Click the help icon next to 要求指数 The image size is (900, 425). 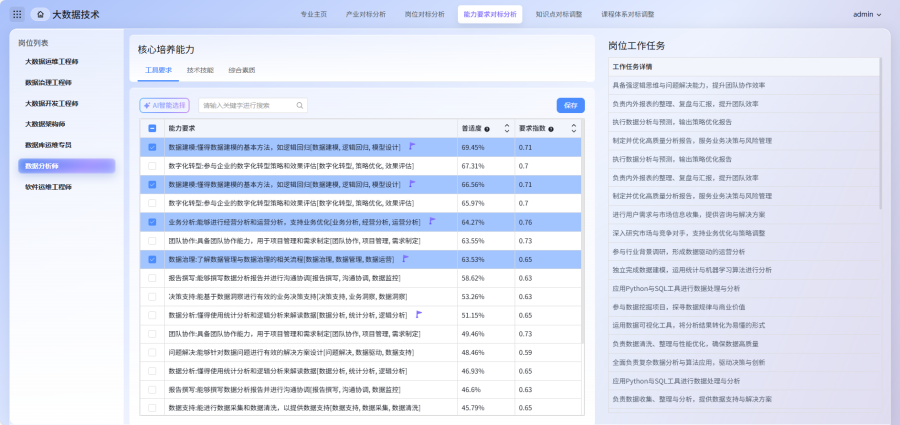tap(549, 129)
